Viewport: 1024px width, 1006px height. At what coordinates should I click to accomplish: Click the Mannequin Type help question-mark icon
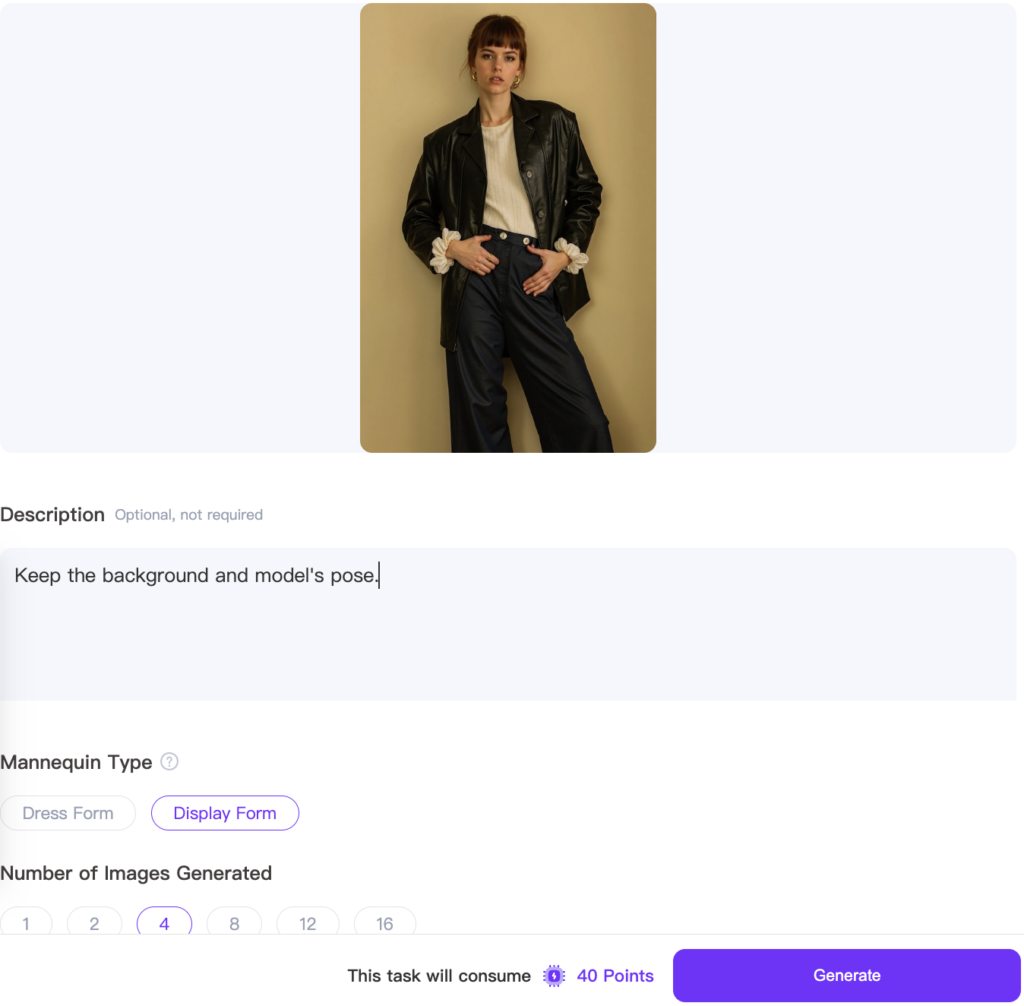pyautogui.click(x=170, y=762)
